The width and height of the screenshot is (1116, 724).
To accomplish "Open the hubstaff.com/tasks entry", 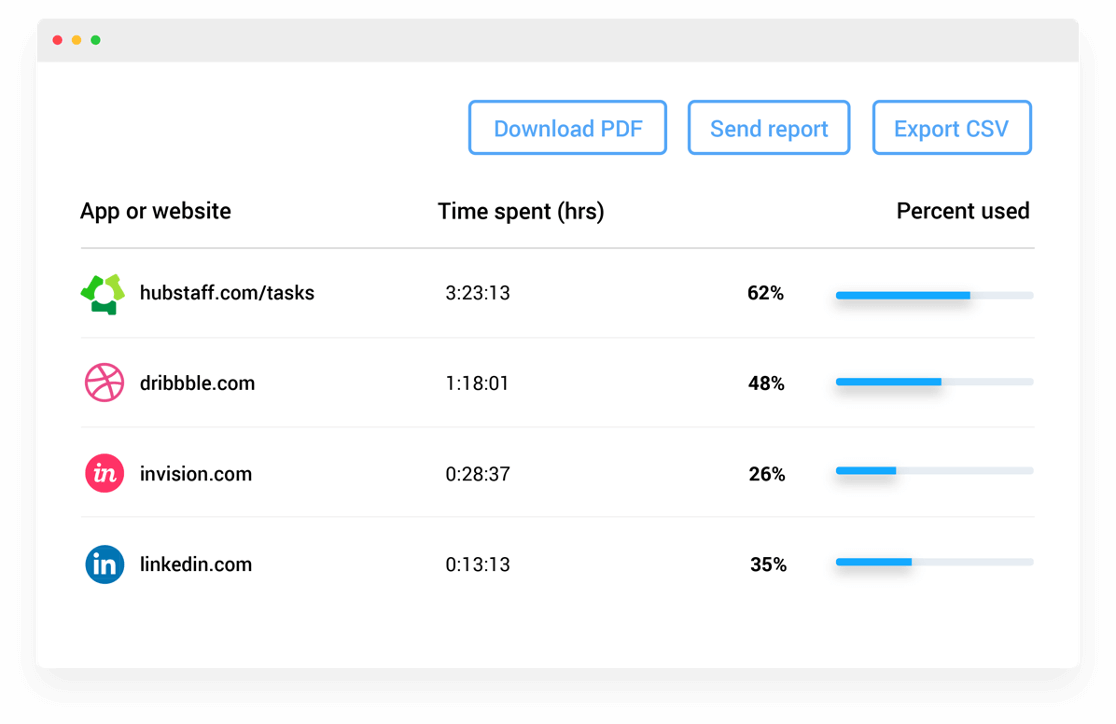I will [x=227, y=293].
